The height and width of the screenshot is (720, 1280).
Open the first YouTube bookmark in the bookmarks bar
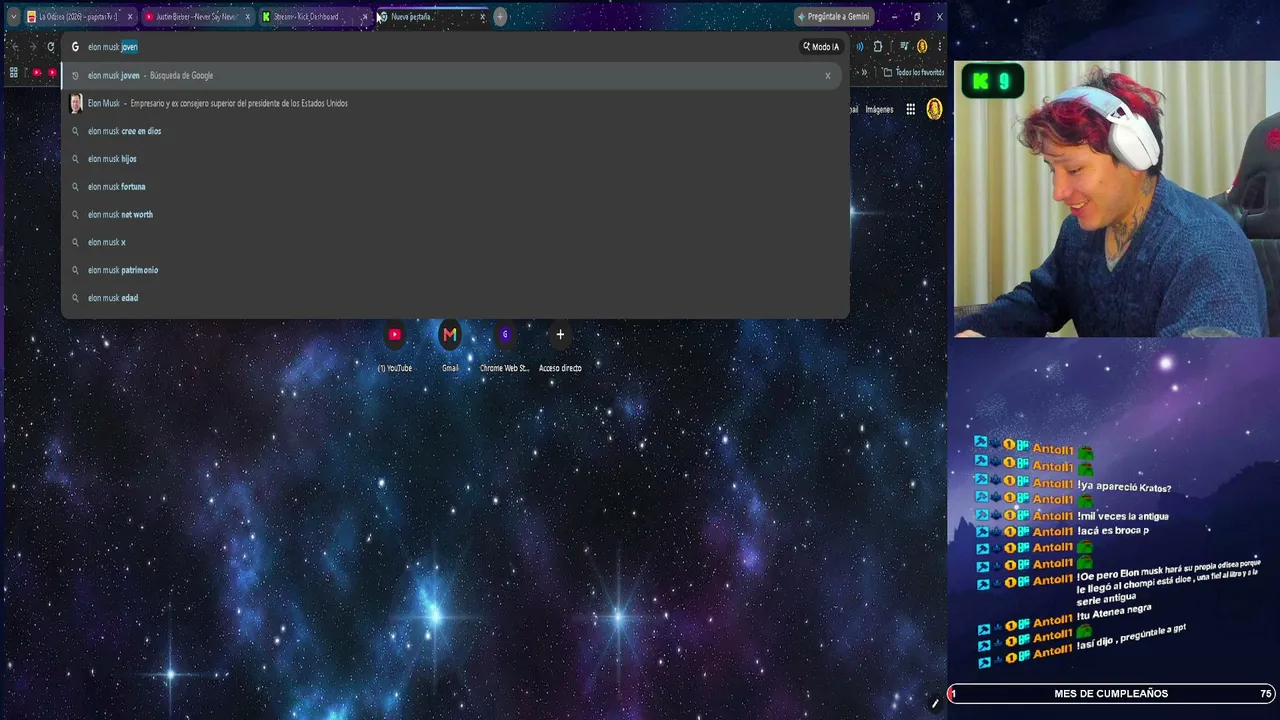tap(37, 72)
